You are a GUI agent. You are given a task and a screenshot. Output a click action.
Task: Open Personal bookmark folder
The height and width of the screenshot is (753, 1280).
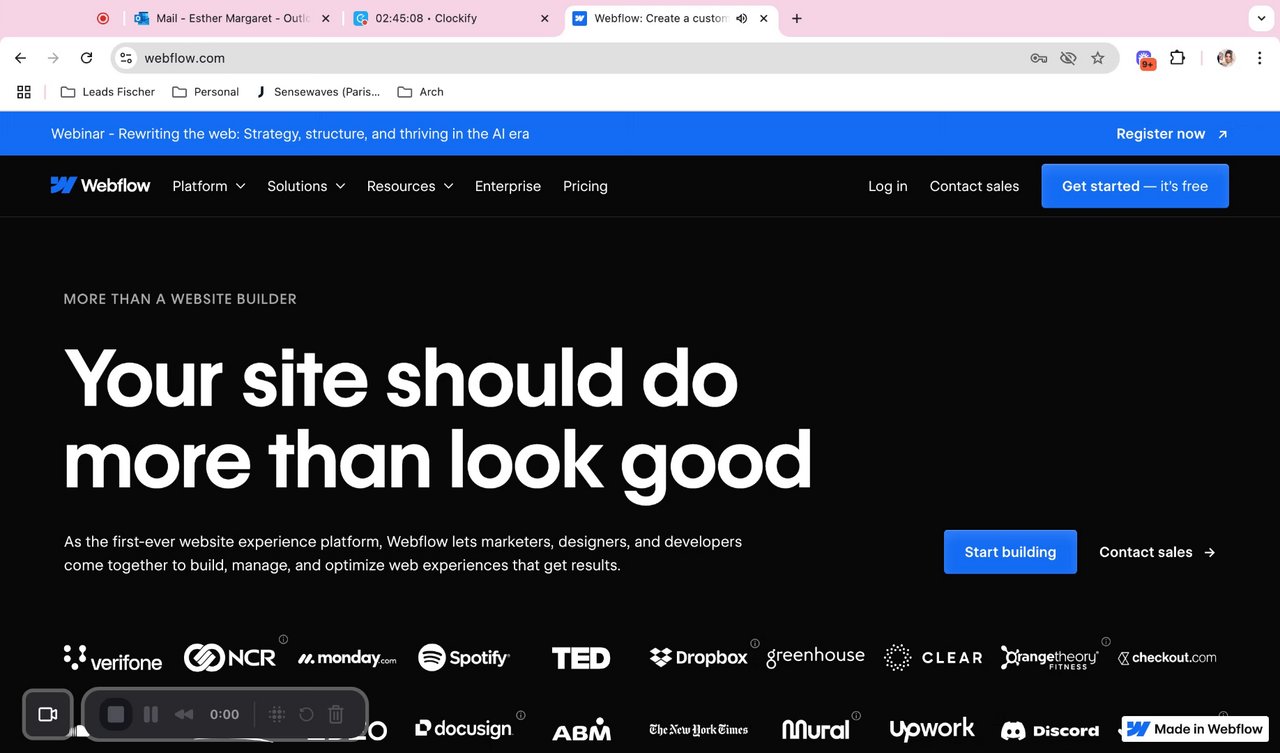205,92
